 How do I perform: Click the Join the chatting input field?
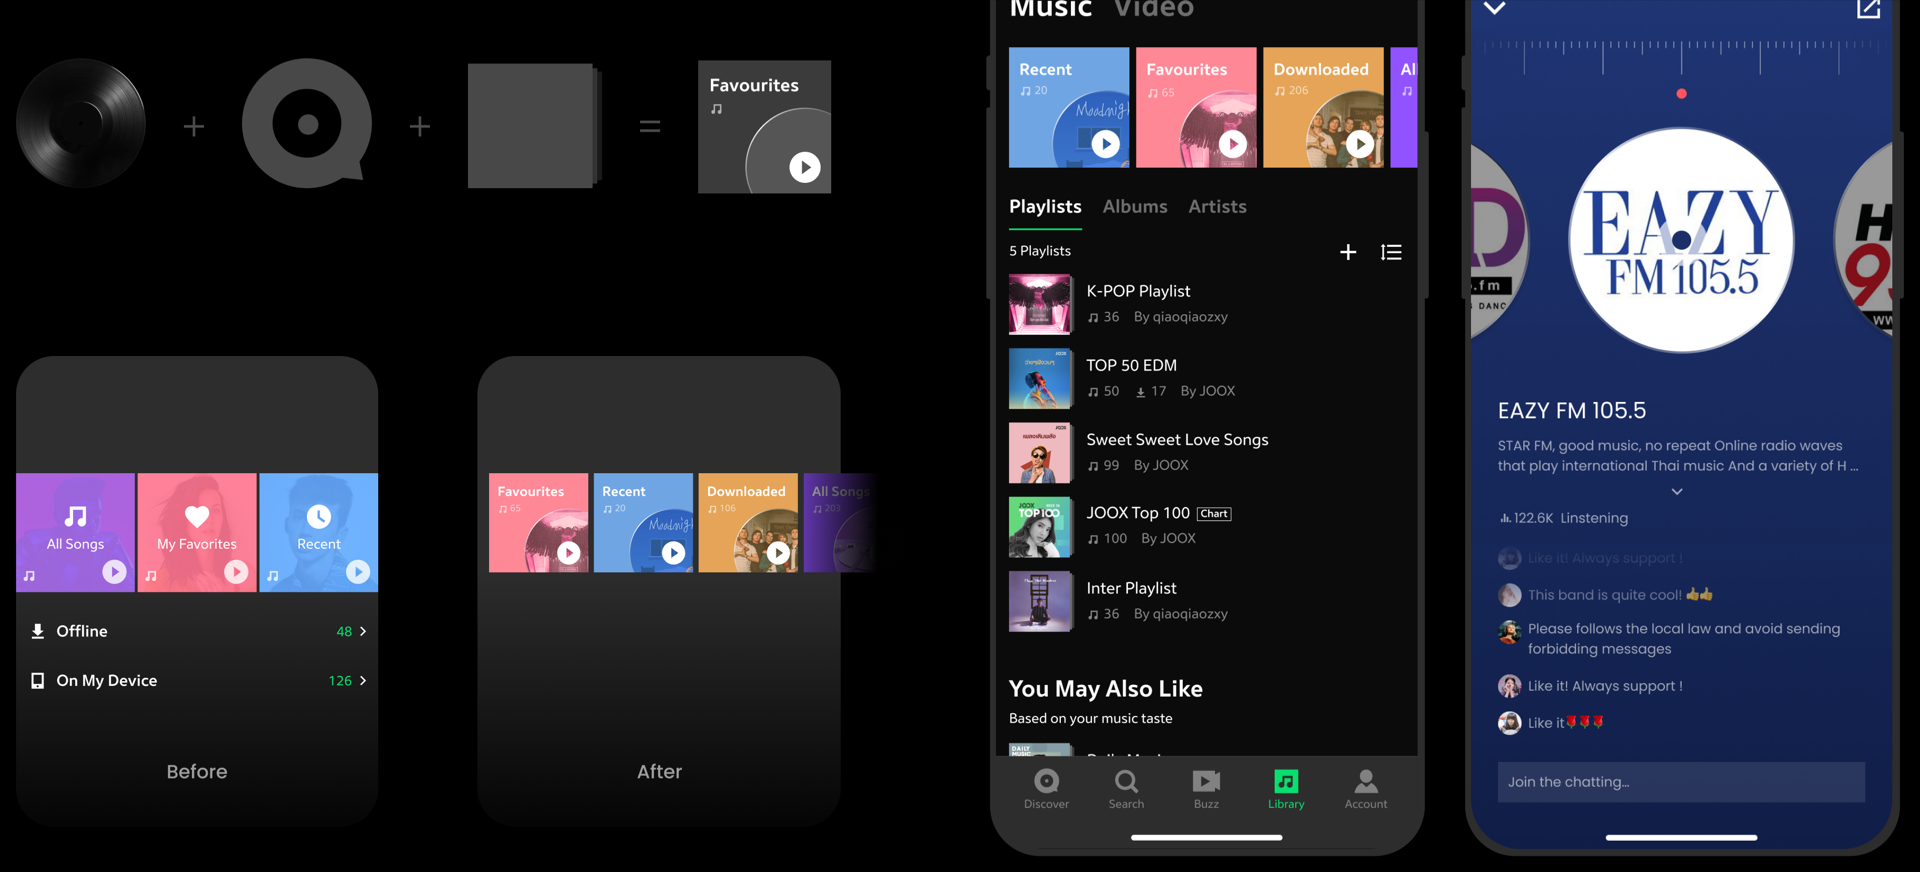[x=1681, y=782]
